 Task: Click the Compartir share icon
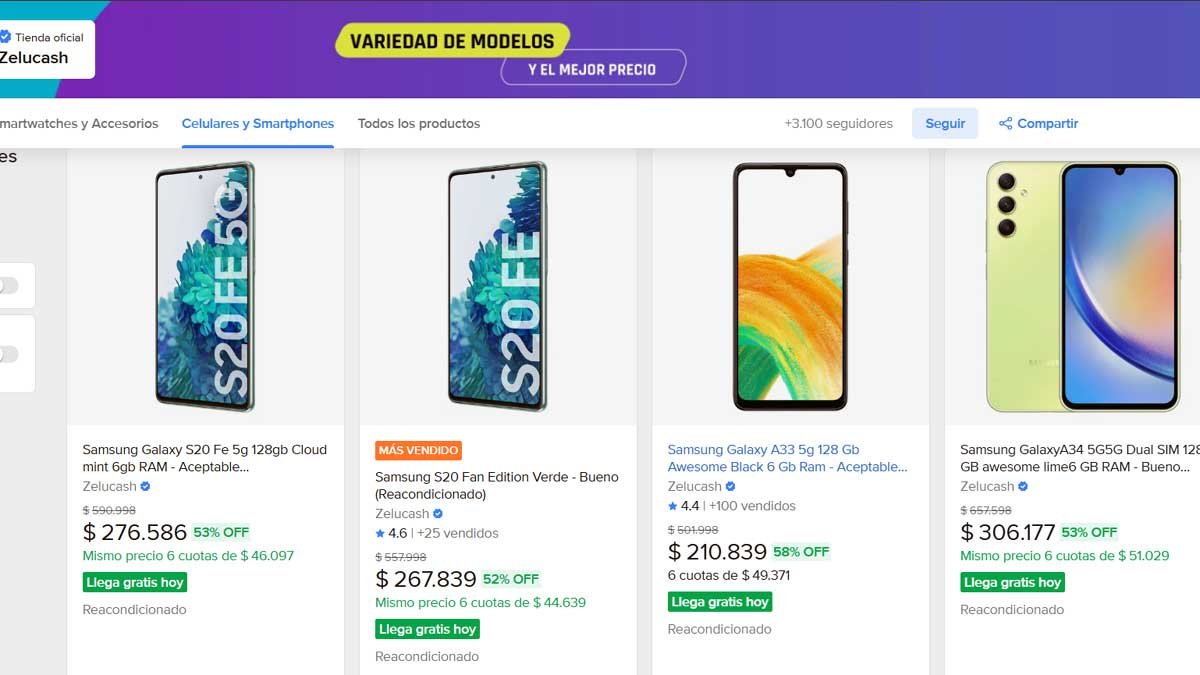click(1003, 123)
